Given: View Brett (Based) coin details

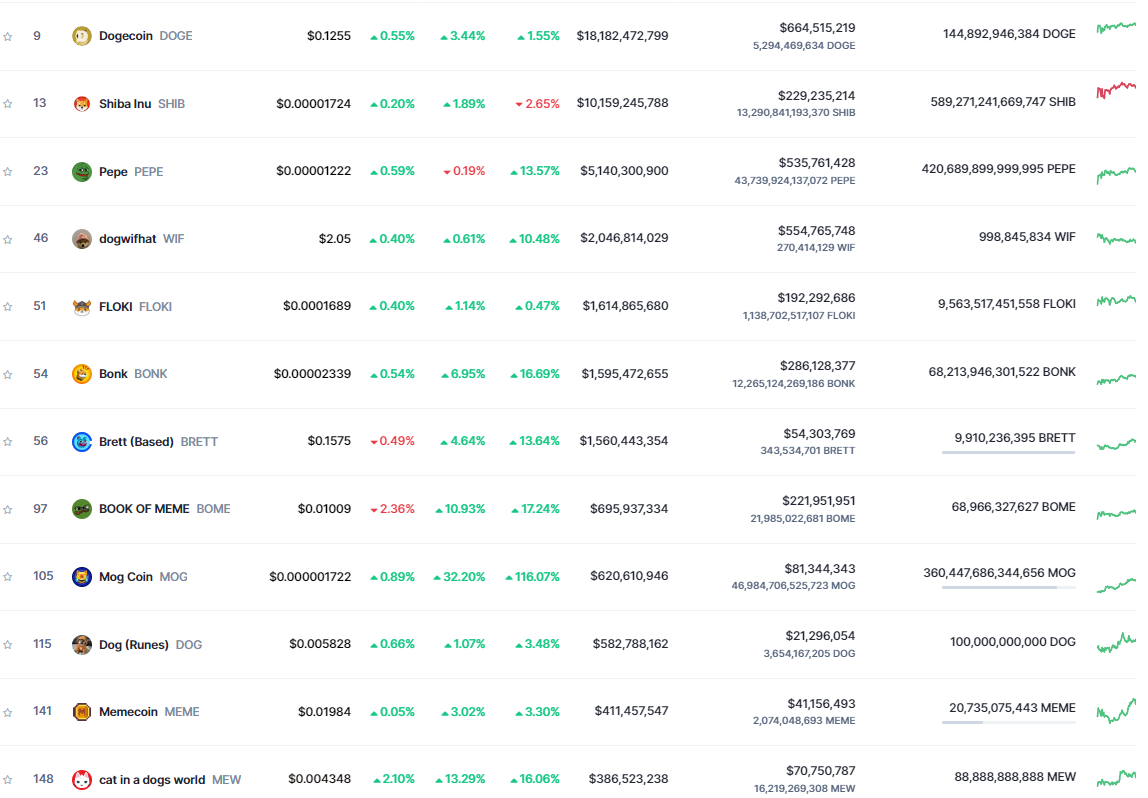Looking at the screenshot, I should tap(136, 441).
